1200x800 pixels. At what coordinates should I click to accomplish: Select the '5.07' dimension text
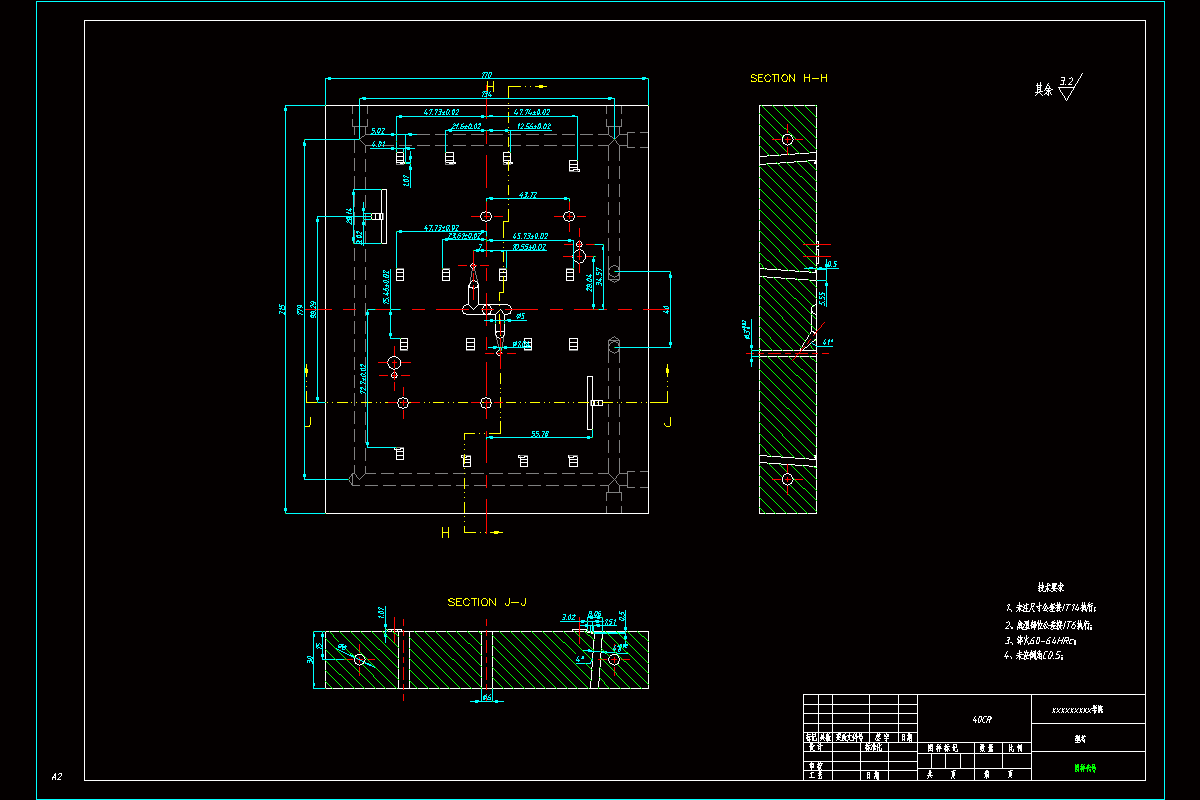pyautogui.click(x=378, y=131)
